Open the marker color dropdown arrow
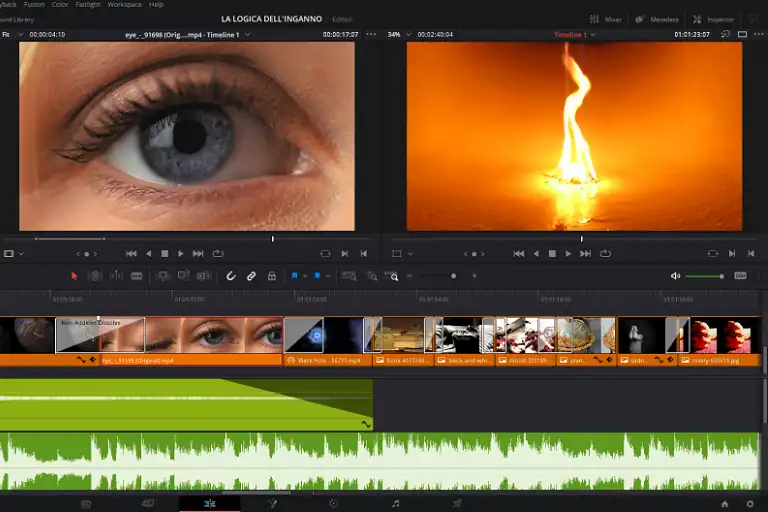The height and width of the screenshot is (512, 768). click(x=328, y=276)
